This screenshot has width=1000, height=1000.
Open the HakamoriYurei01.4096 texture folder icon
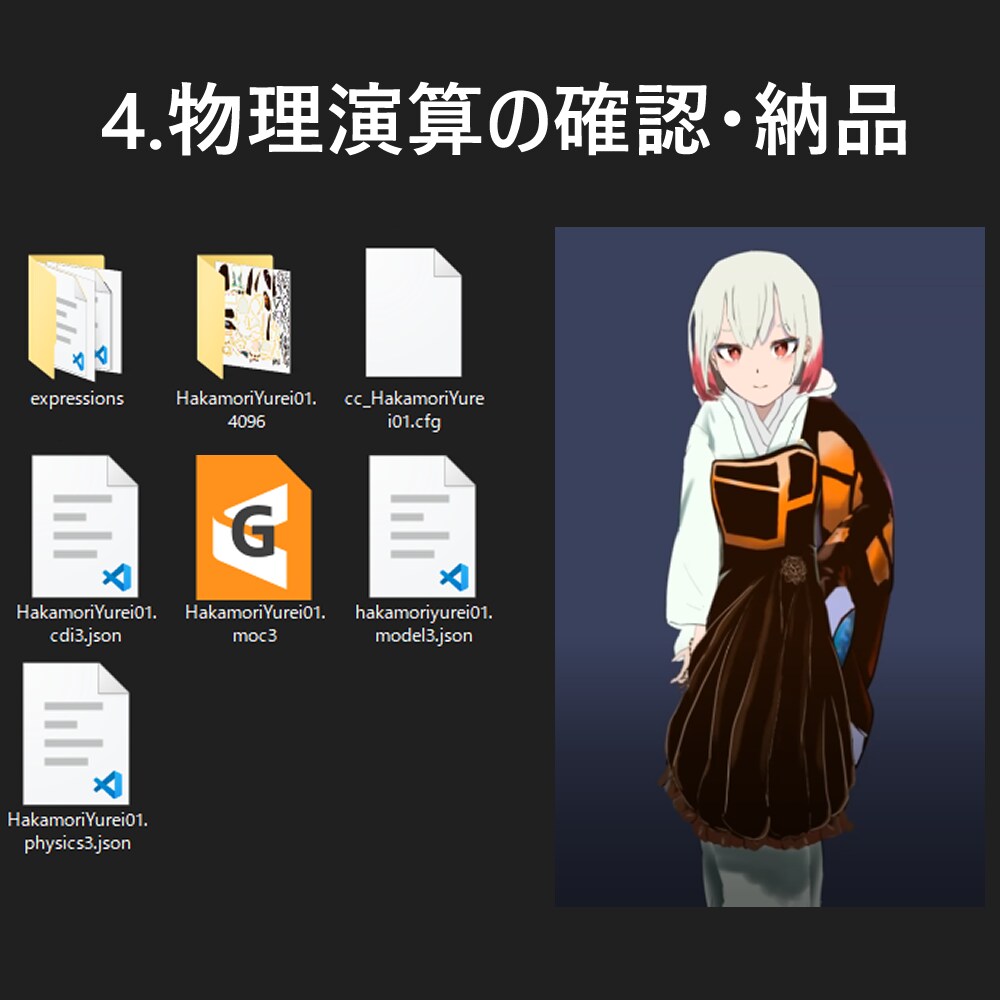point(244,316)
